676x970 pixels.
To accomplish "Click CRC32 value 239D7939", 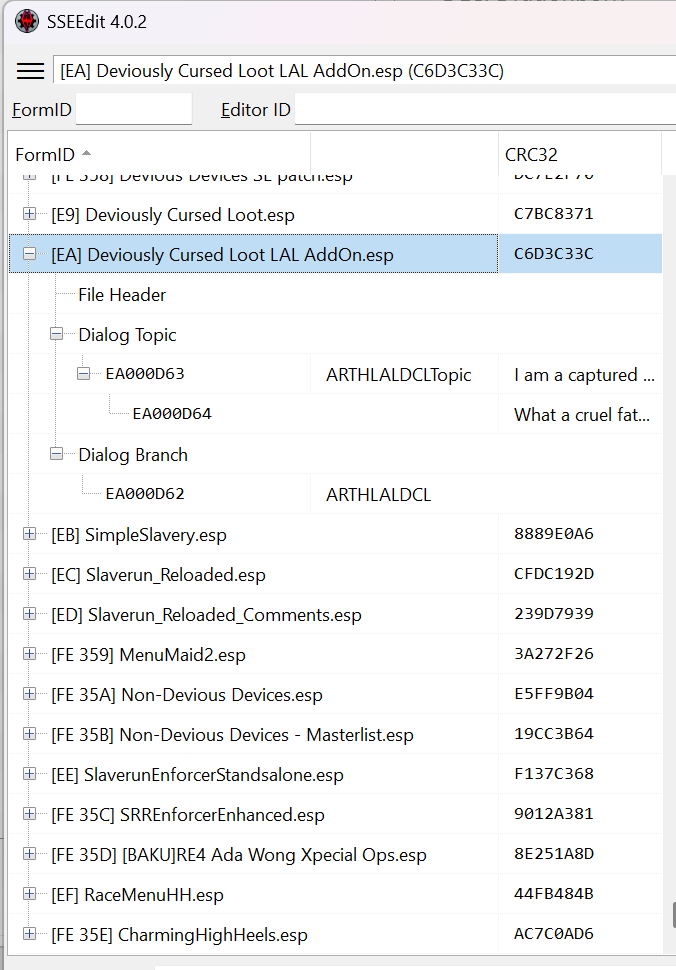I will click(554, 613).
